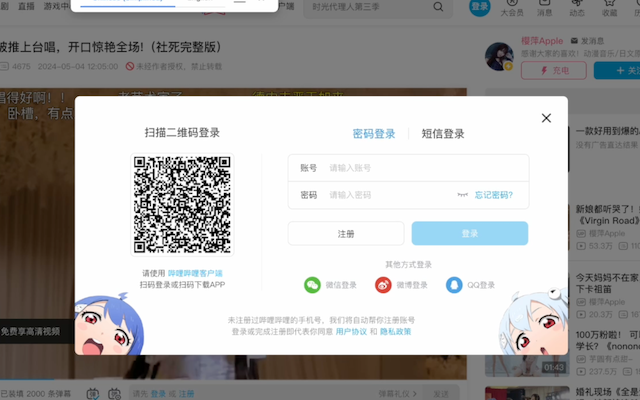The image size is (640, 400).
Task: Click video publish date 2024-05-04 12:05:00
Action: click(78, 66)
